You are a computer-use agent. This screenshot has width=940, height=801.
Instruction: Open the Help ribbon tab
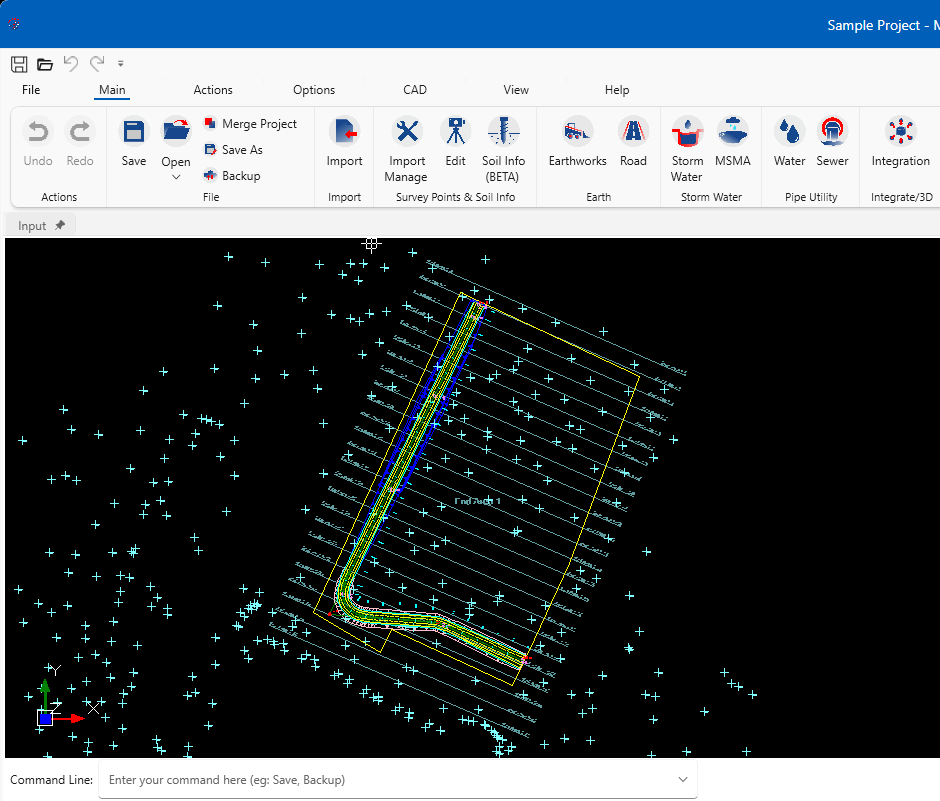coord(617,90)
